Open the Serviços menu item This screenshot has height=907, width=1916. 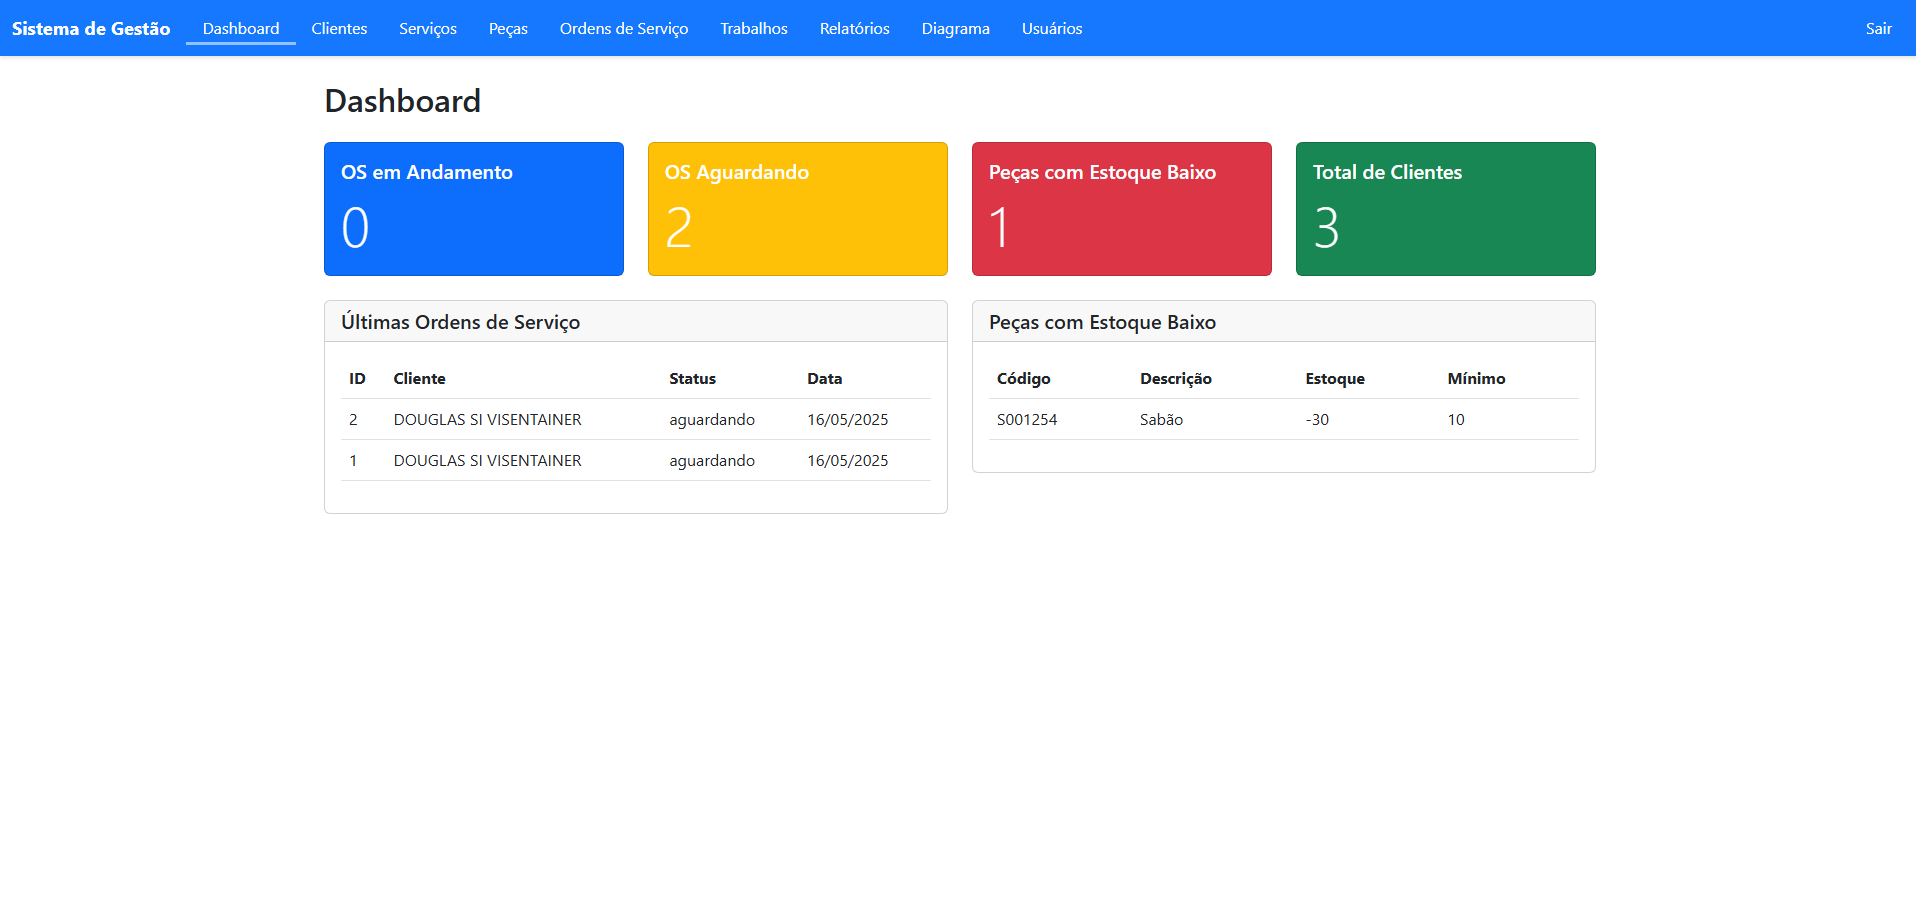pos(428,28)
